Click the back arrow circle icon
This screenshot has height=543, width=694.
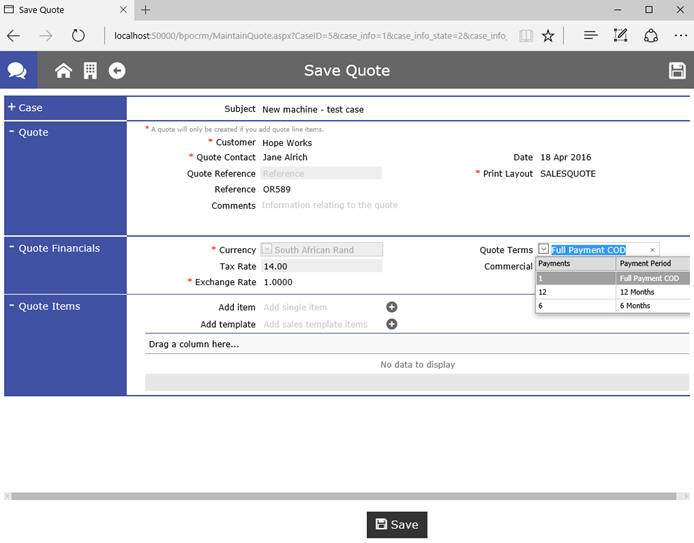[117, 71]
